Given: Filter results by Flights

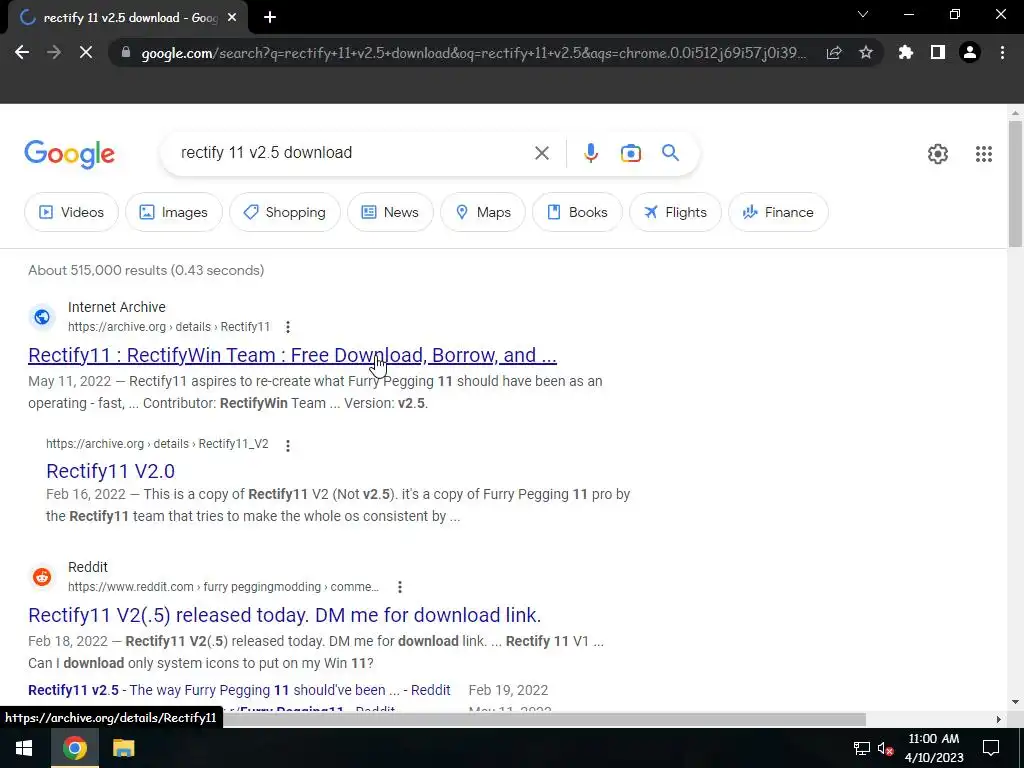Looking at the screenshot, I should pyautogui.click(x=675, y=212).
